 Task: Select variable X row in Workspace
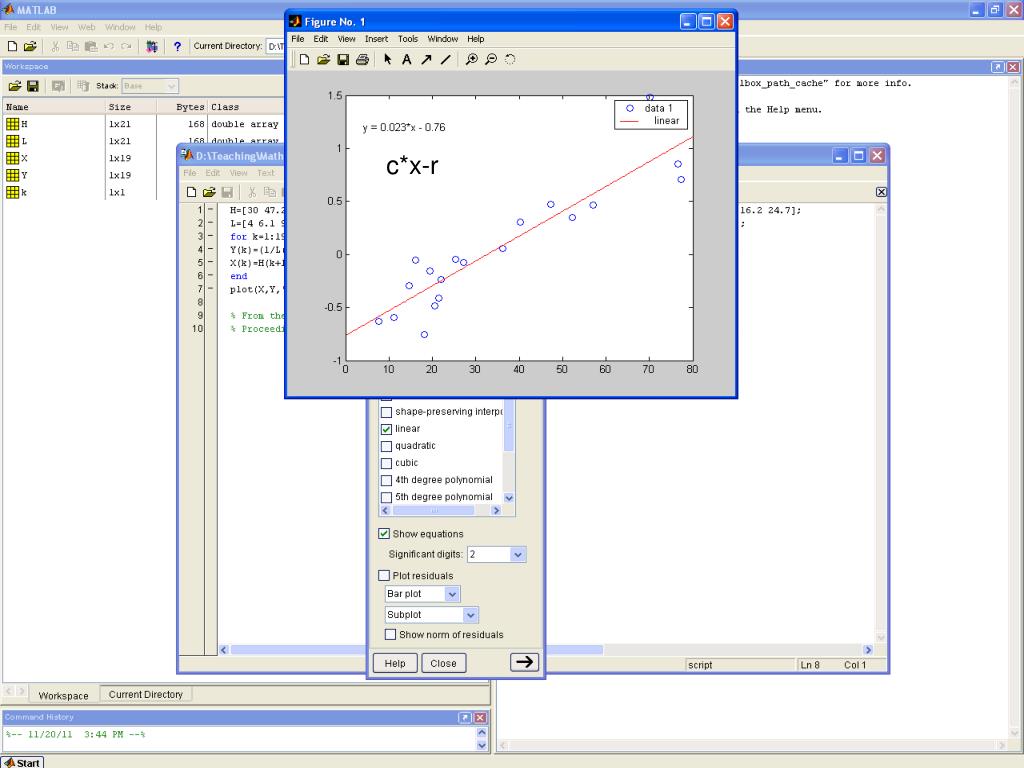point(144,158)
